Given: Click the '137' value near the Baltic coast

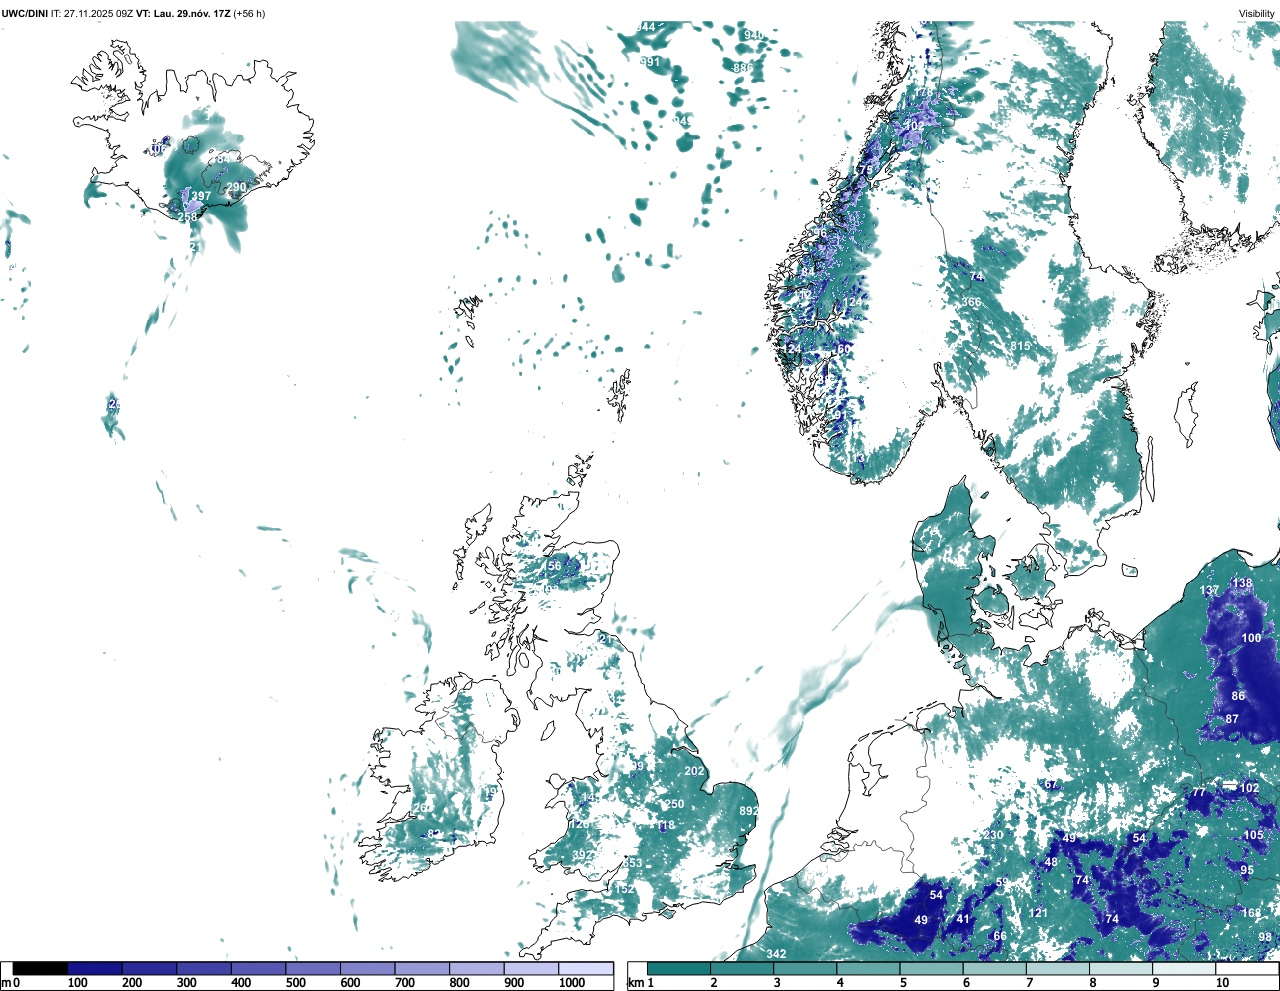Looking at the screenshot, I should [1210, 590].
